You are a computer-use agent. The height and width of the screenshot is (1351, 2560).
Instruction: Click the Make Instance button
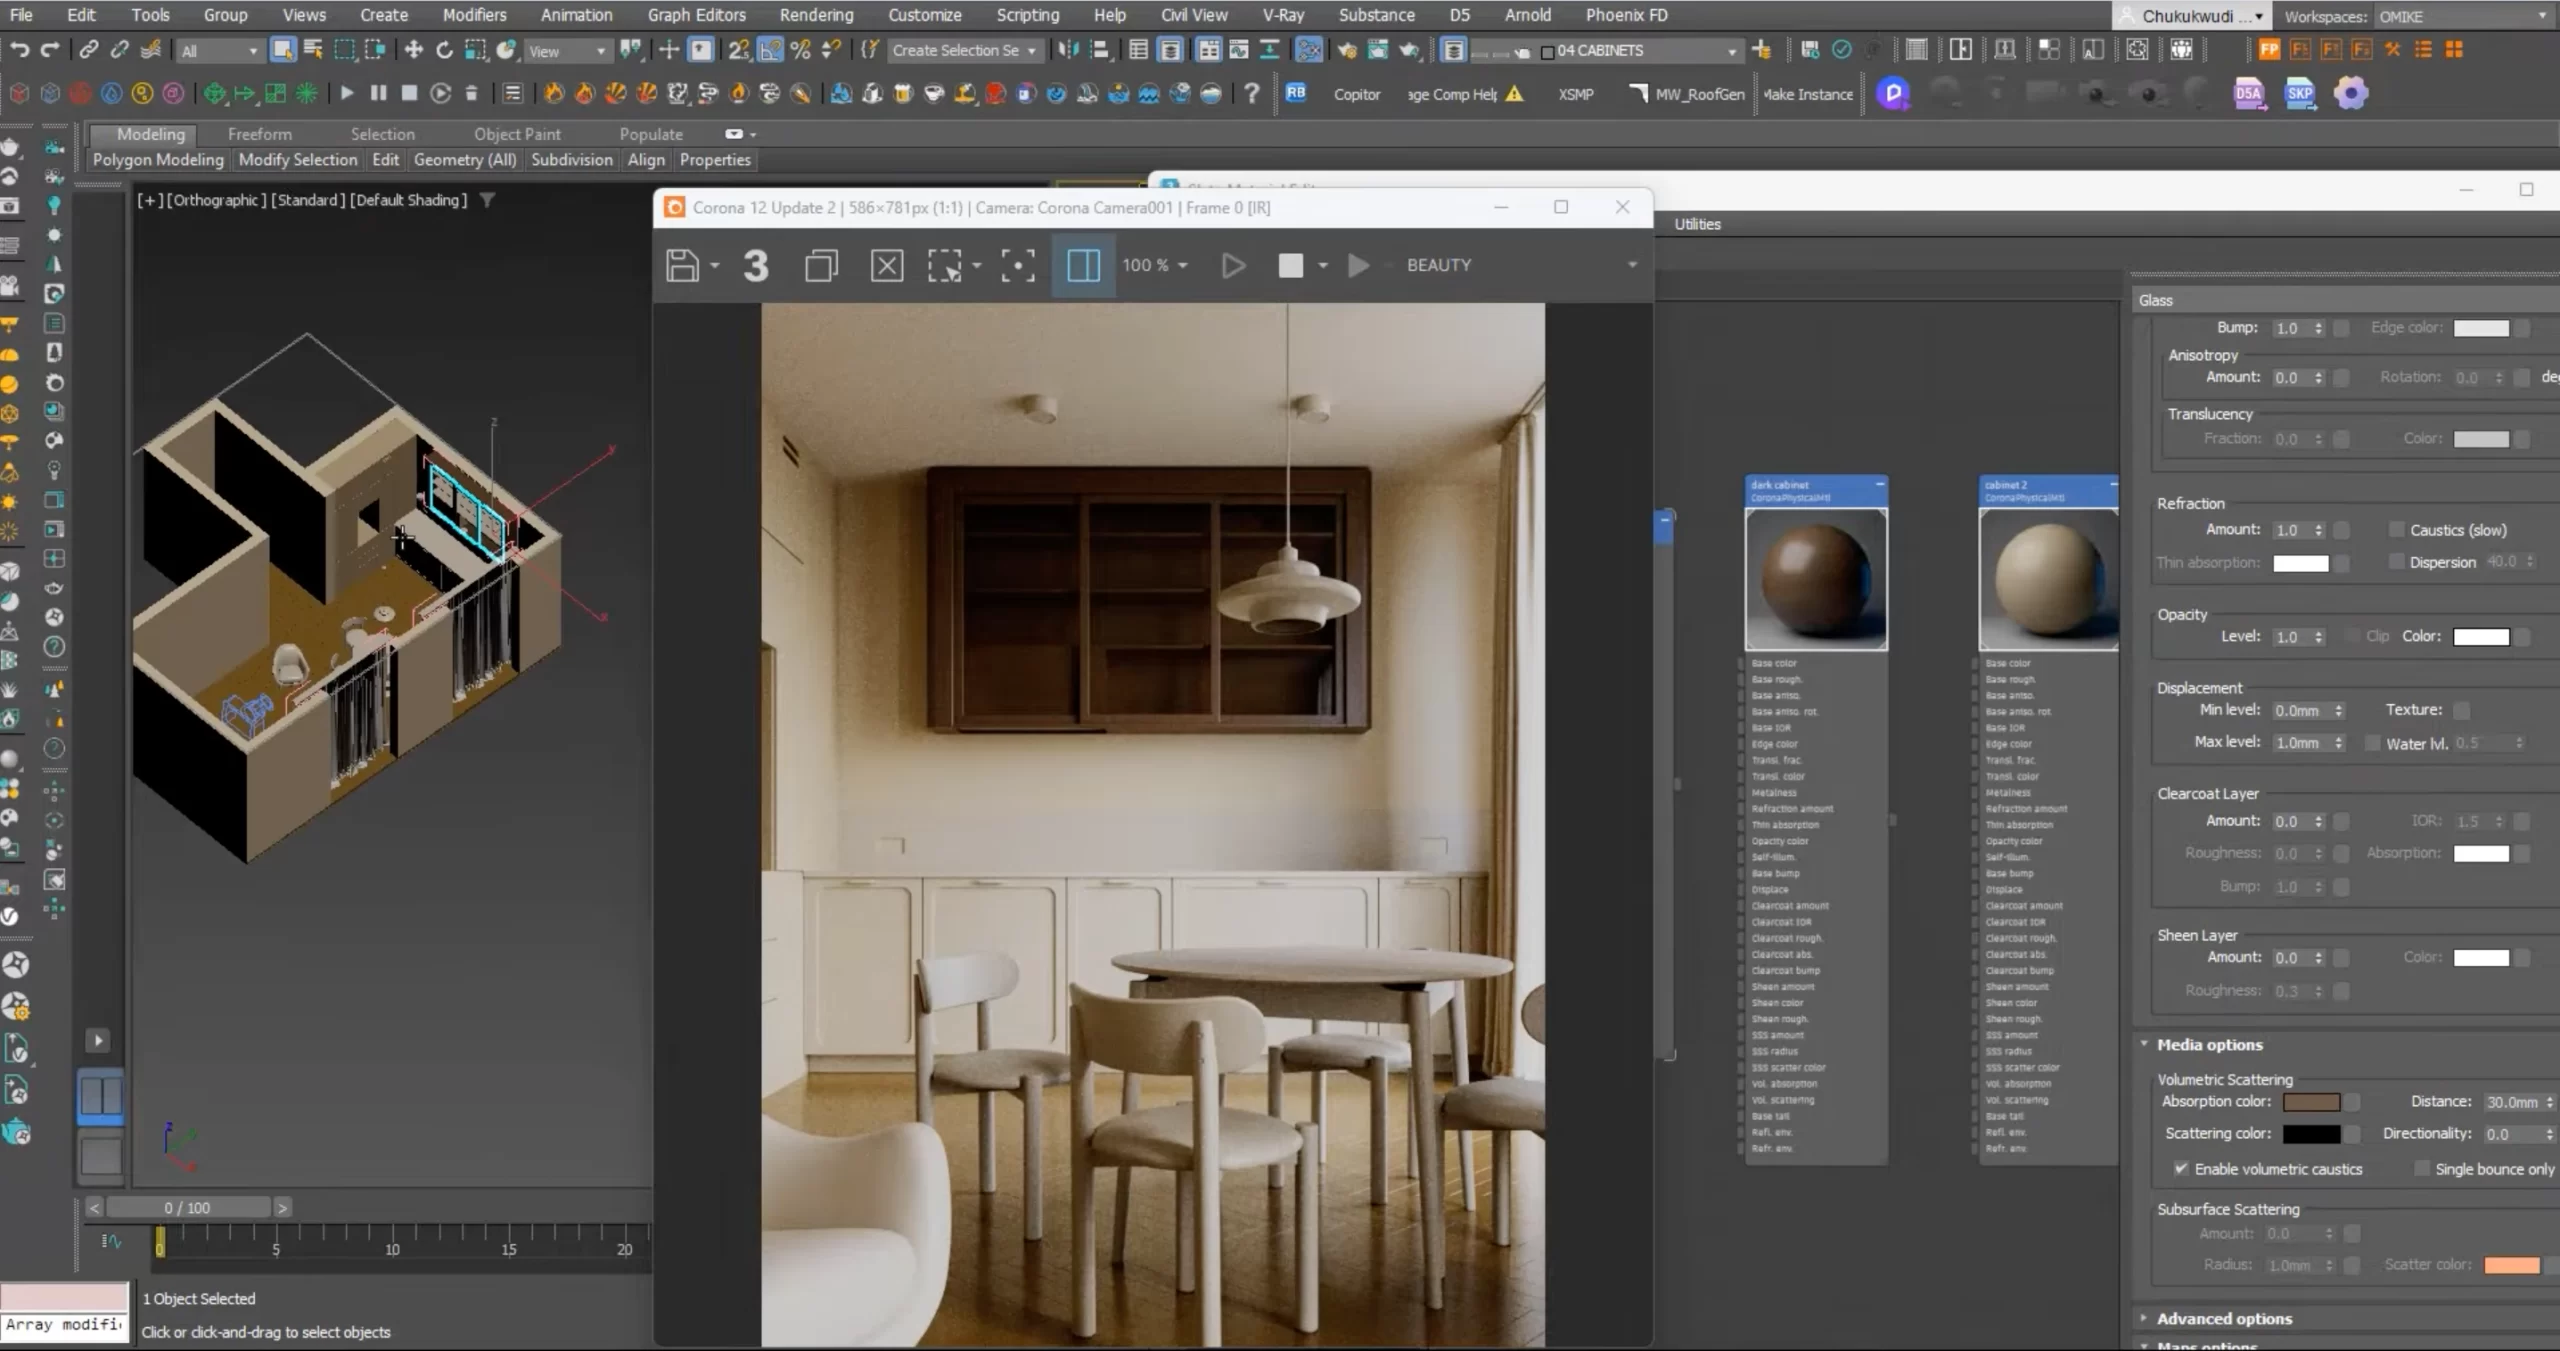pyautogui.click(x=1808, y=94)
